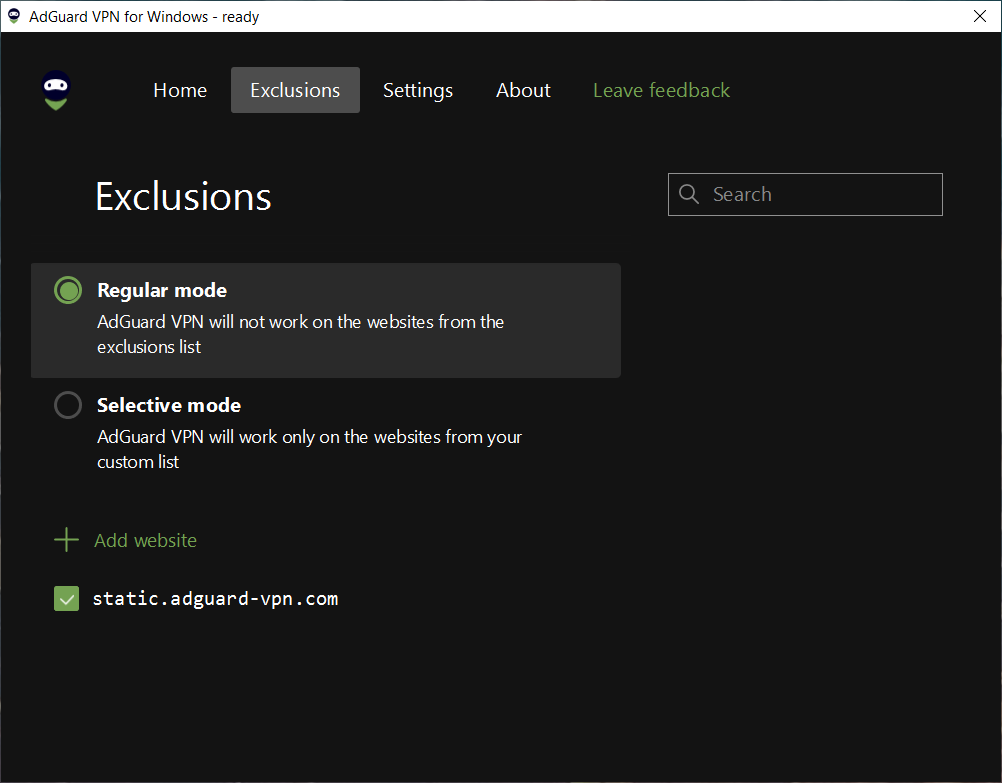Image resolution: width=1002 pixels, height=783 pixels.
Task: Click the AdGuard ninja logo in header
Action: [56, 91]
